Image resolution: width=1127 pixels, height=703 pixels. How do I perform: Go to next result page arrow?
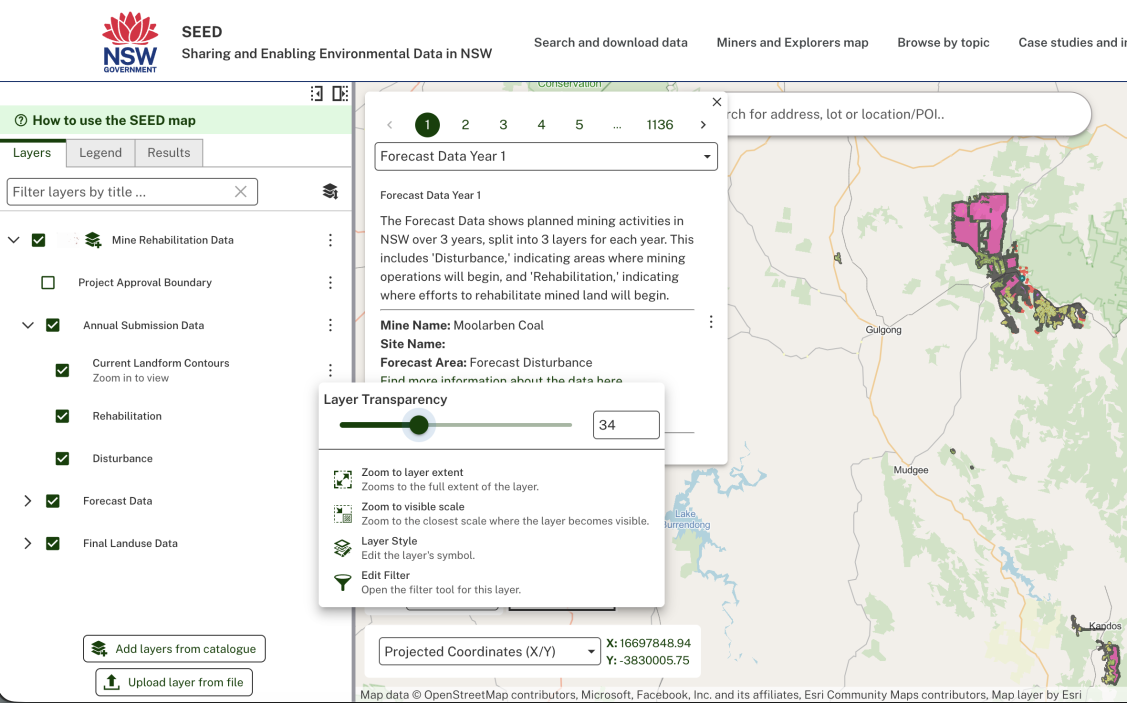(x=703, y=125)
